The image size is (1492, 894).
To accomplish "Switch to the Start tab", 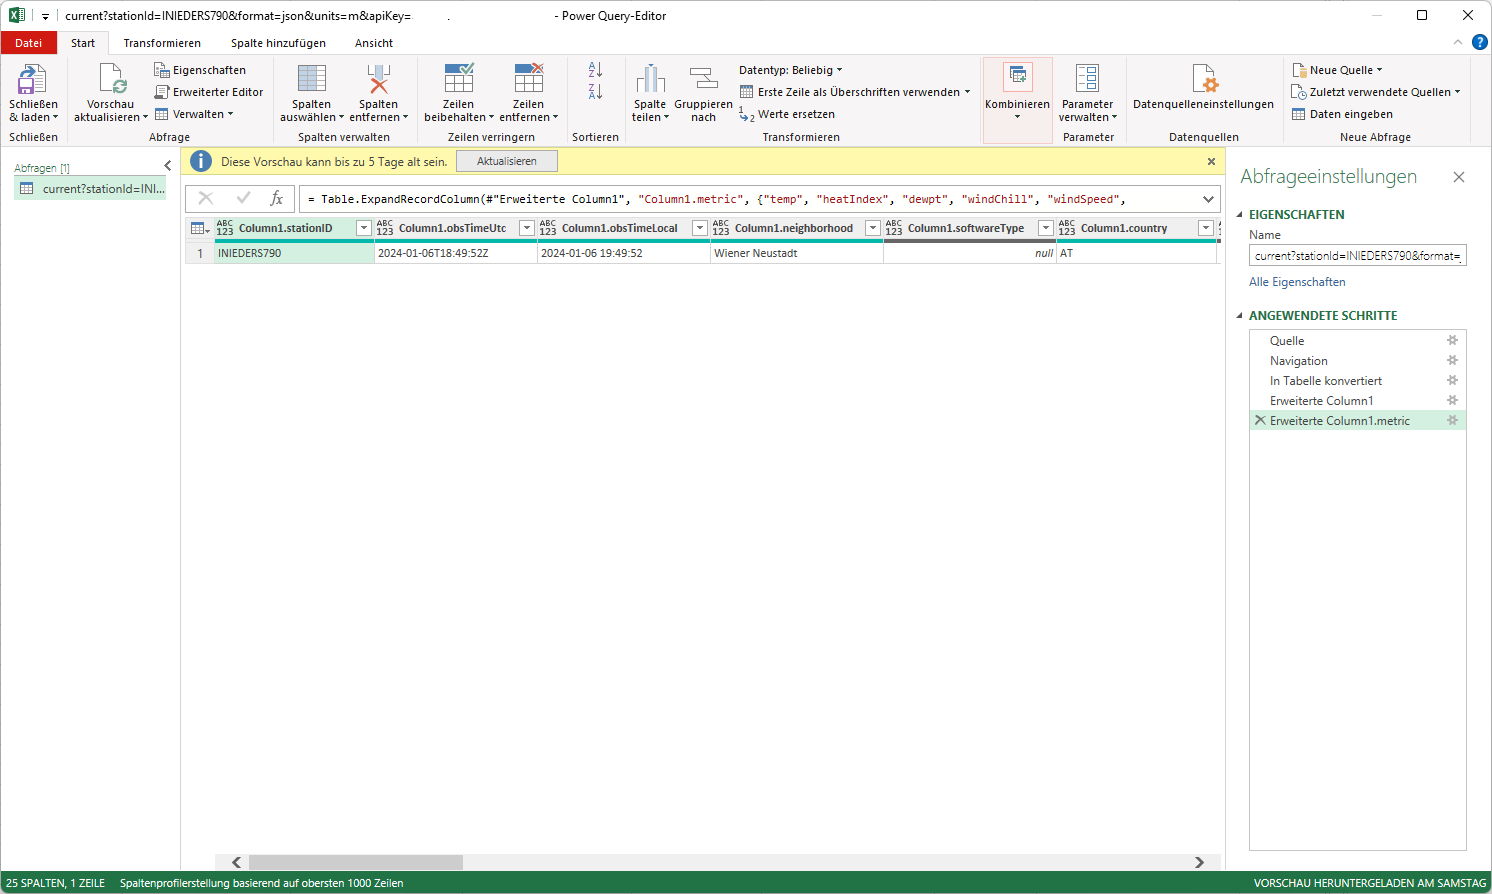I will point(83,43).
